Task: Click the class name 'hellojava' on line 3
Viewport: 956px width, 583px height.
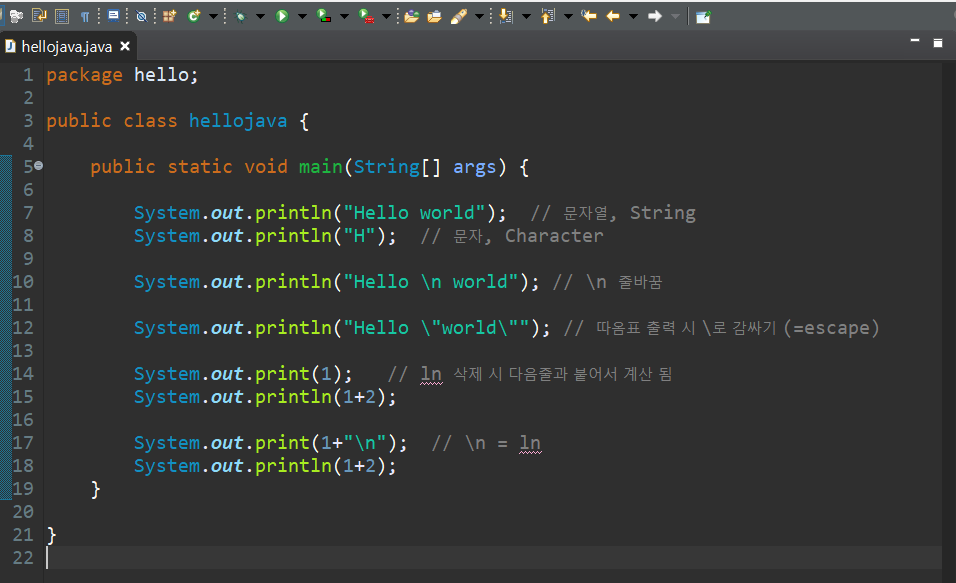Action: [238, 121]
